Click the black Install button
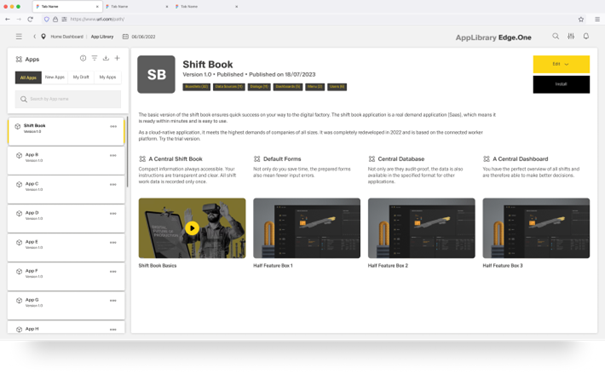 [561, 84]
